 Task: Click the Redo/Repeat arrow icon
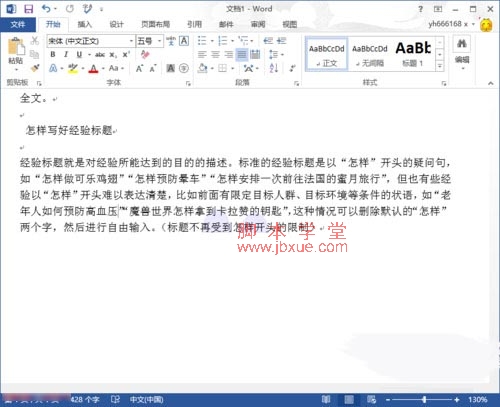click(x=70, y=9)
